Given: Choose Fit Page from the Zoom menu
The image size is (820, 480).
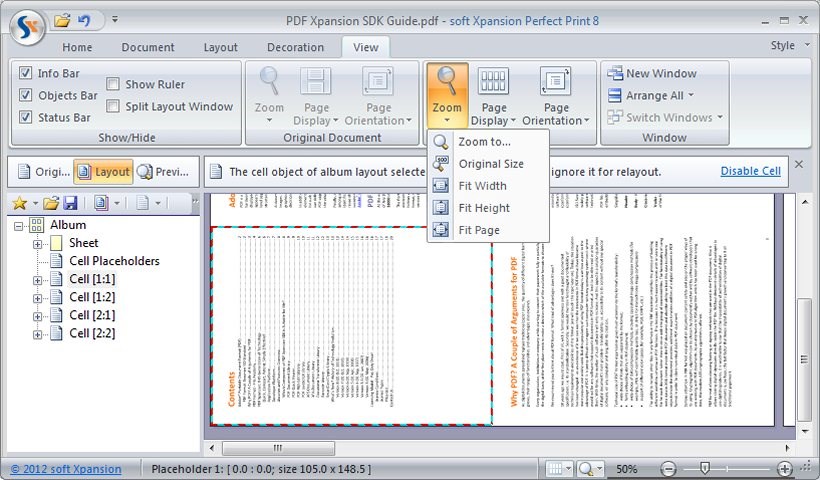Looking at the screenshot, I should 488,230.
